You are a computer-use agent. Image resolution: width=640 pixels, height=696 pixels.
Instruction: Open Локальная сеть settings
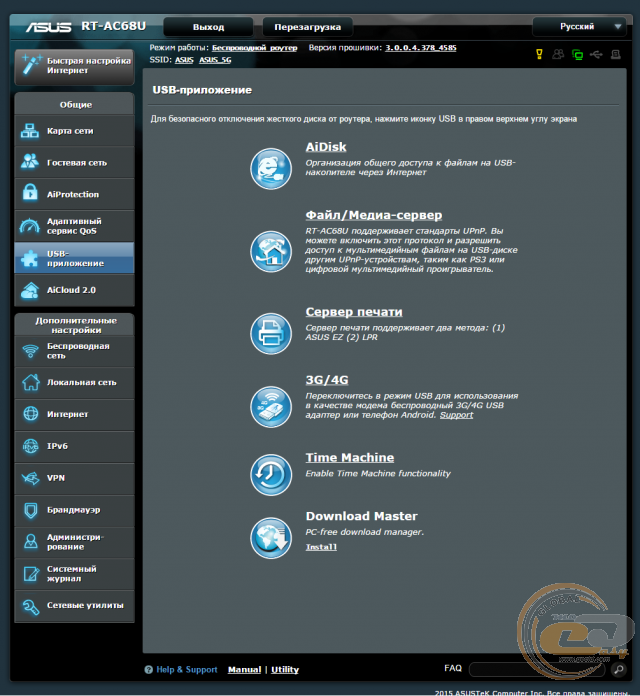click(75, 383)
